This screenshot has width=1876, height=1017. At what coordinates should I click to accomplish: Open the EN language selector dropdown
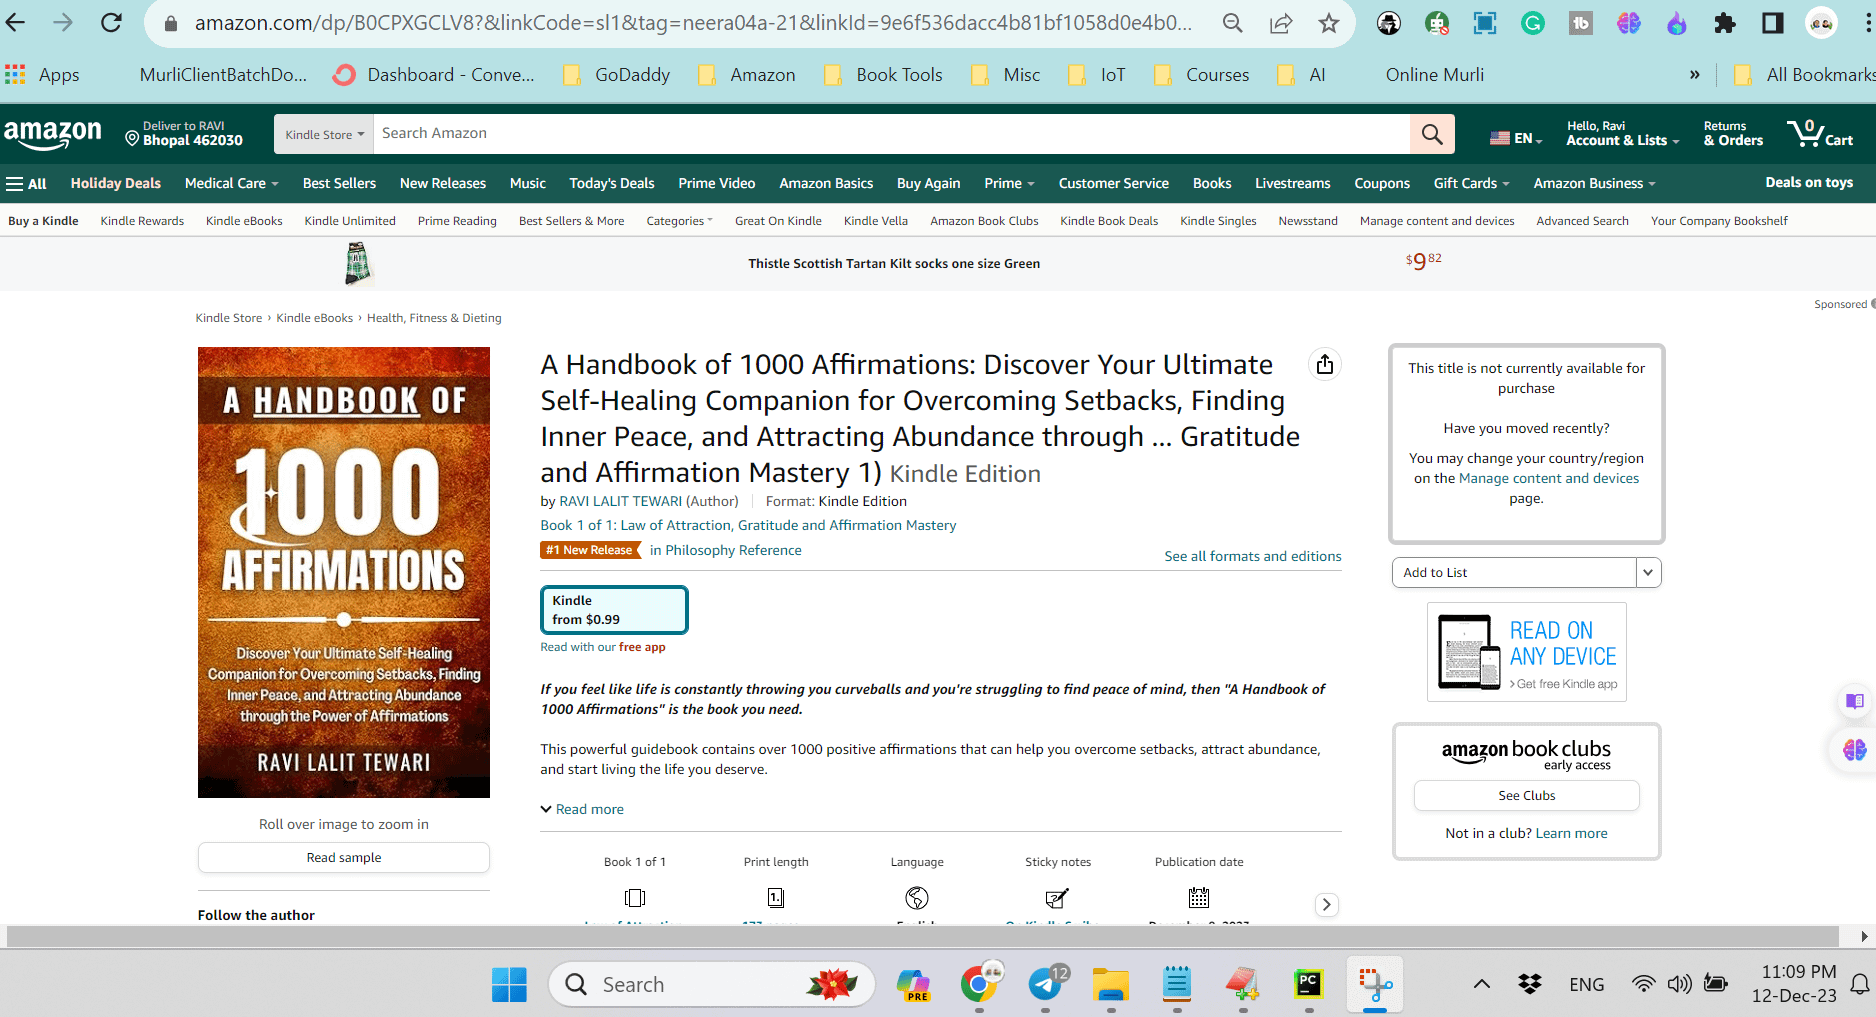tap(1516, 138)
